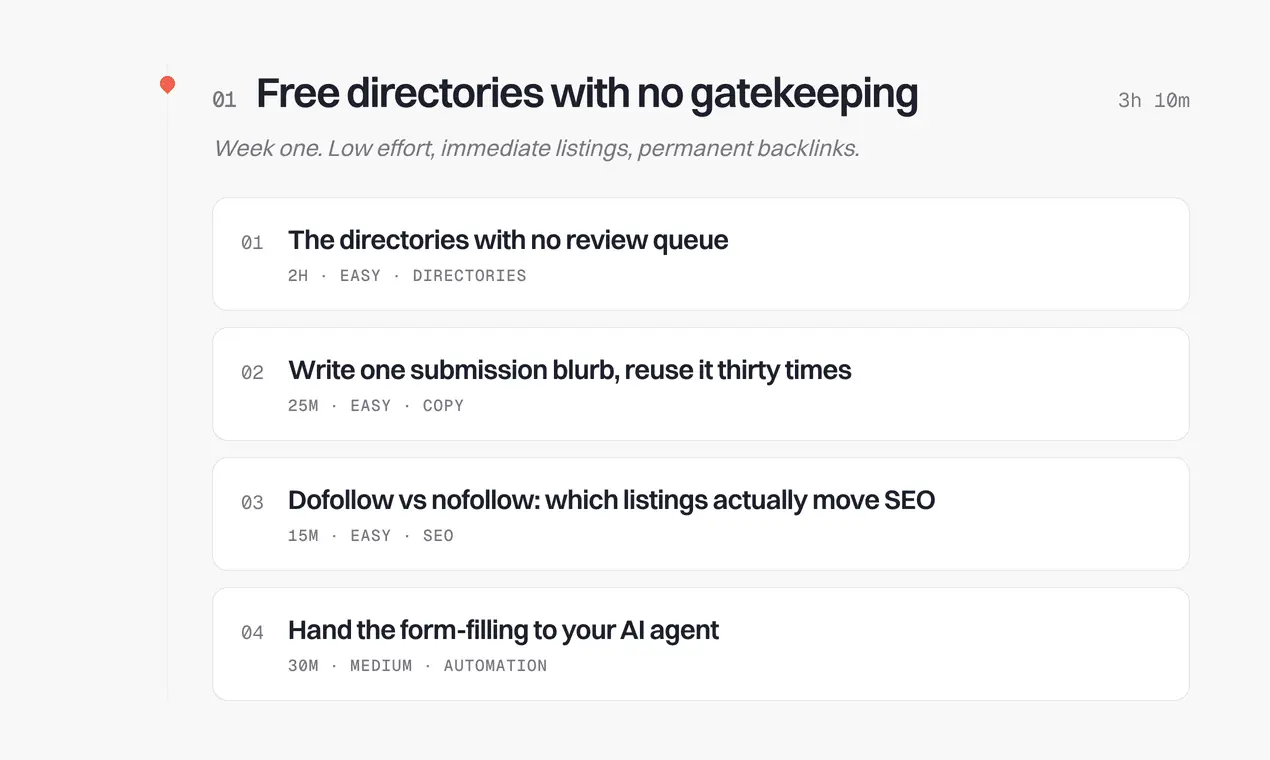1270x760 pixels.
Task: Click the 3h 10m duration label
Action: 1154,100
